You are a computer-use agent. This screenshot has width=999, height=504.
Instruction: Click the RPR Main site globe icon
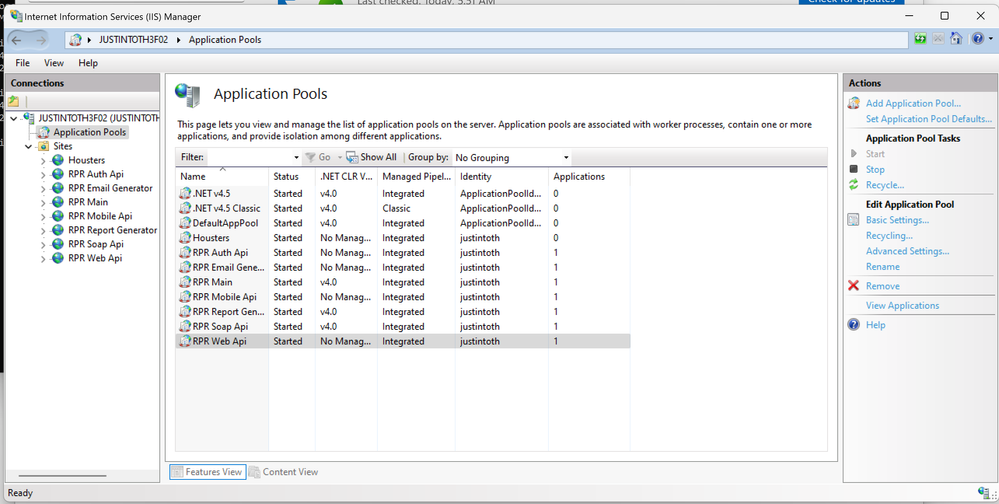coord(58,202)
